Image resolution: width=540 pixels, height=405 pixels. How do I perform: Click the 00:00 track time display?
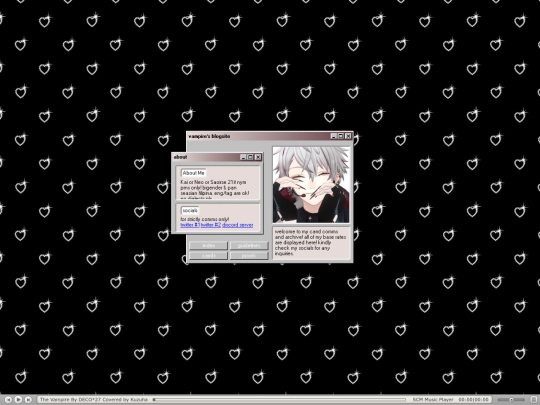tap(474, 399)
